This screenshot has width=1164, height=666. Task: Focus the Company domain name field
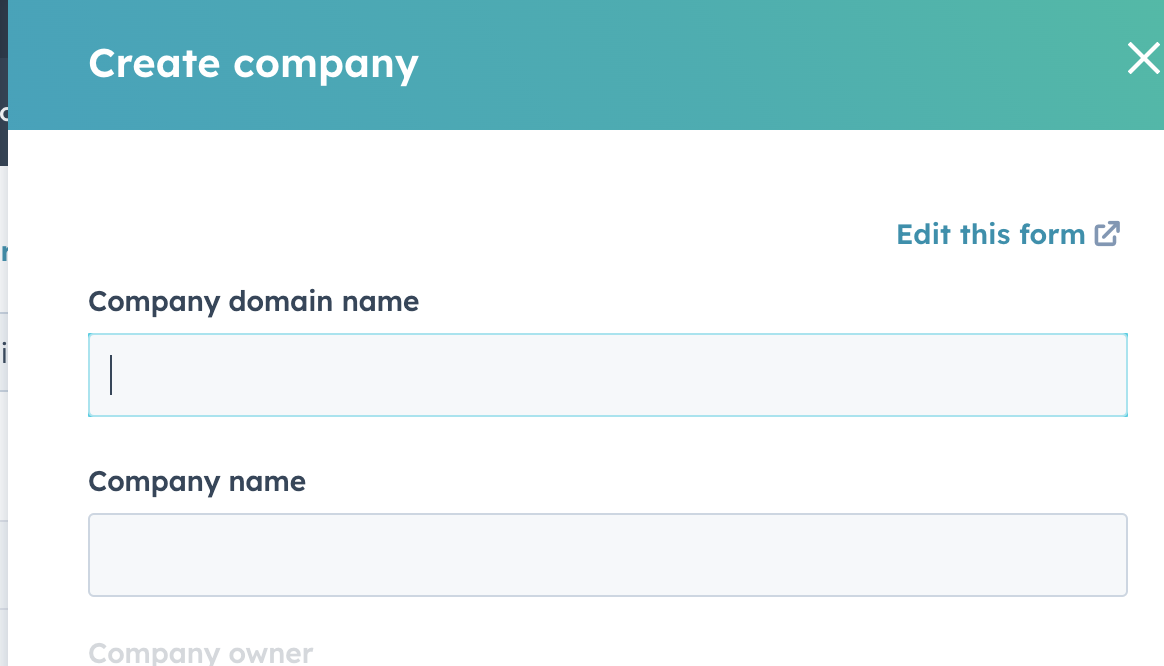click(x=607, y=375)
